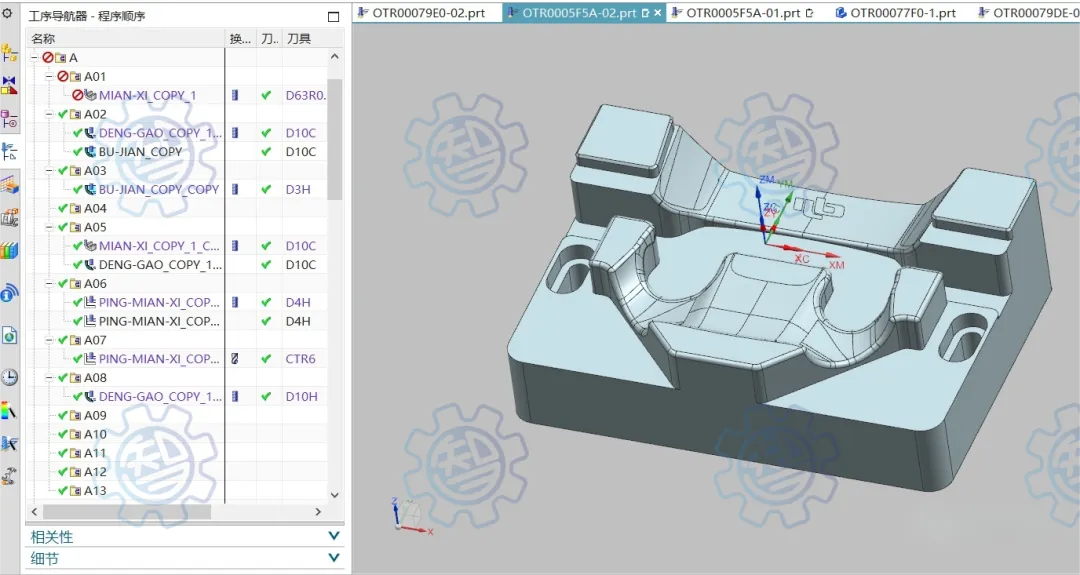
Task: Click tool change icon in D10H row
Action: pos(235,396)
